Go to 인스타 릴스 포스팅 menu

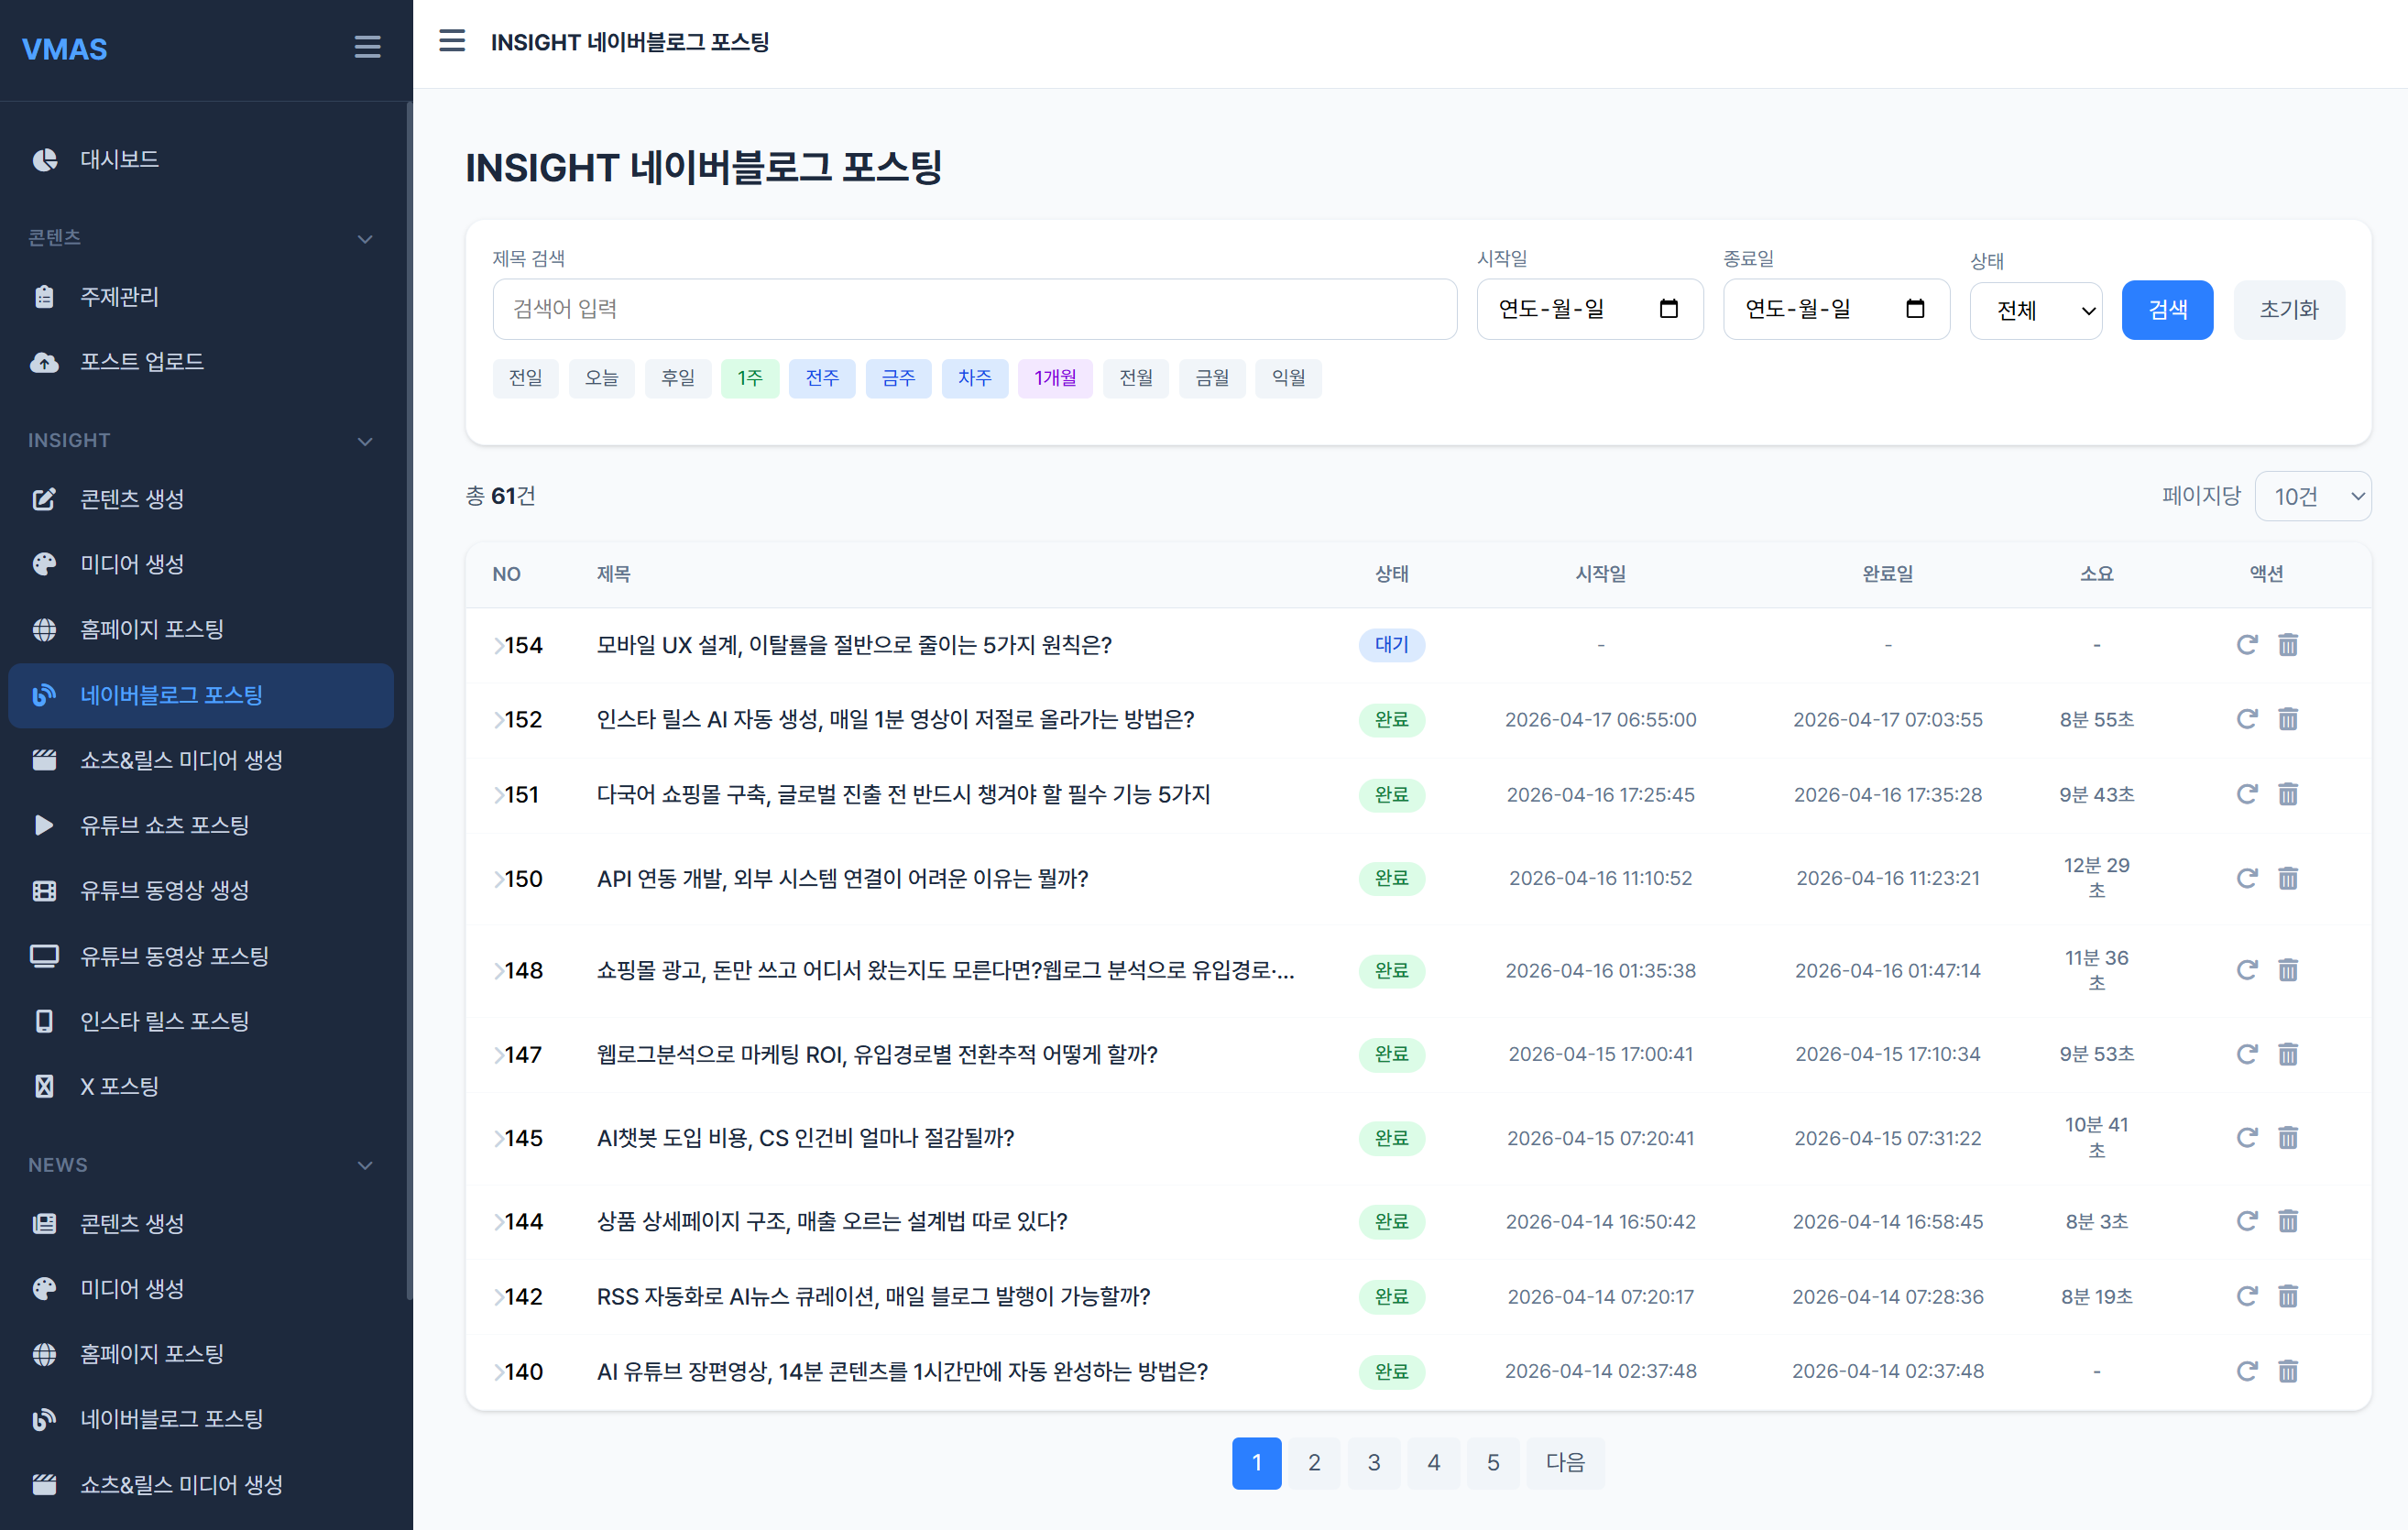click(x=164, y=1021)
